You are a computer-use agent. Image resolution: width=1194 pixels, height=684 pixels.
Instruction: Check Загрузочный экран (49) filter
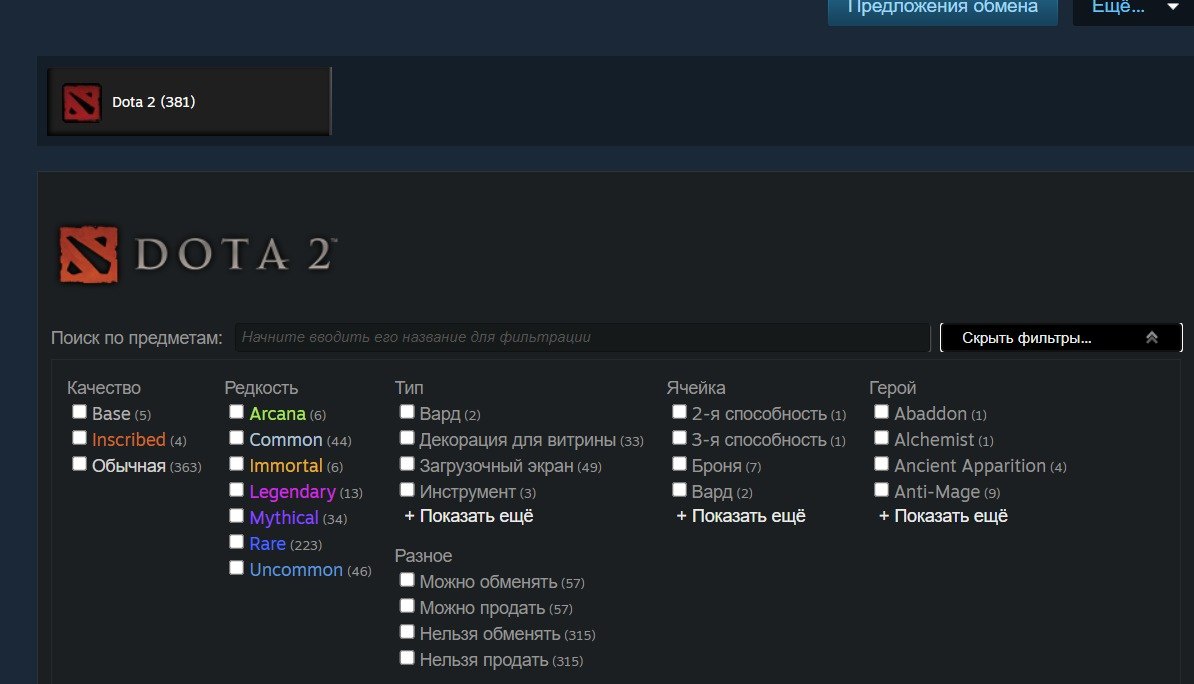tap(407, 464)
